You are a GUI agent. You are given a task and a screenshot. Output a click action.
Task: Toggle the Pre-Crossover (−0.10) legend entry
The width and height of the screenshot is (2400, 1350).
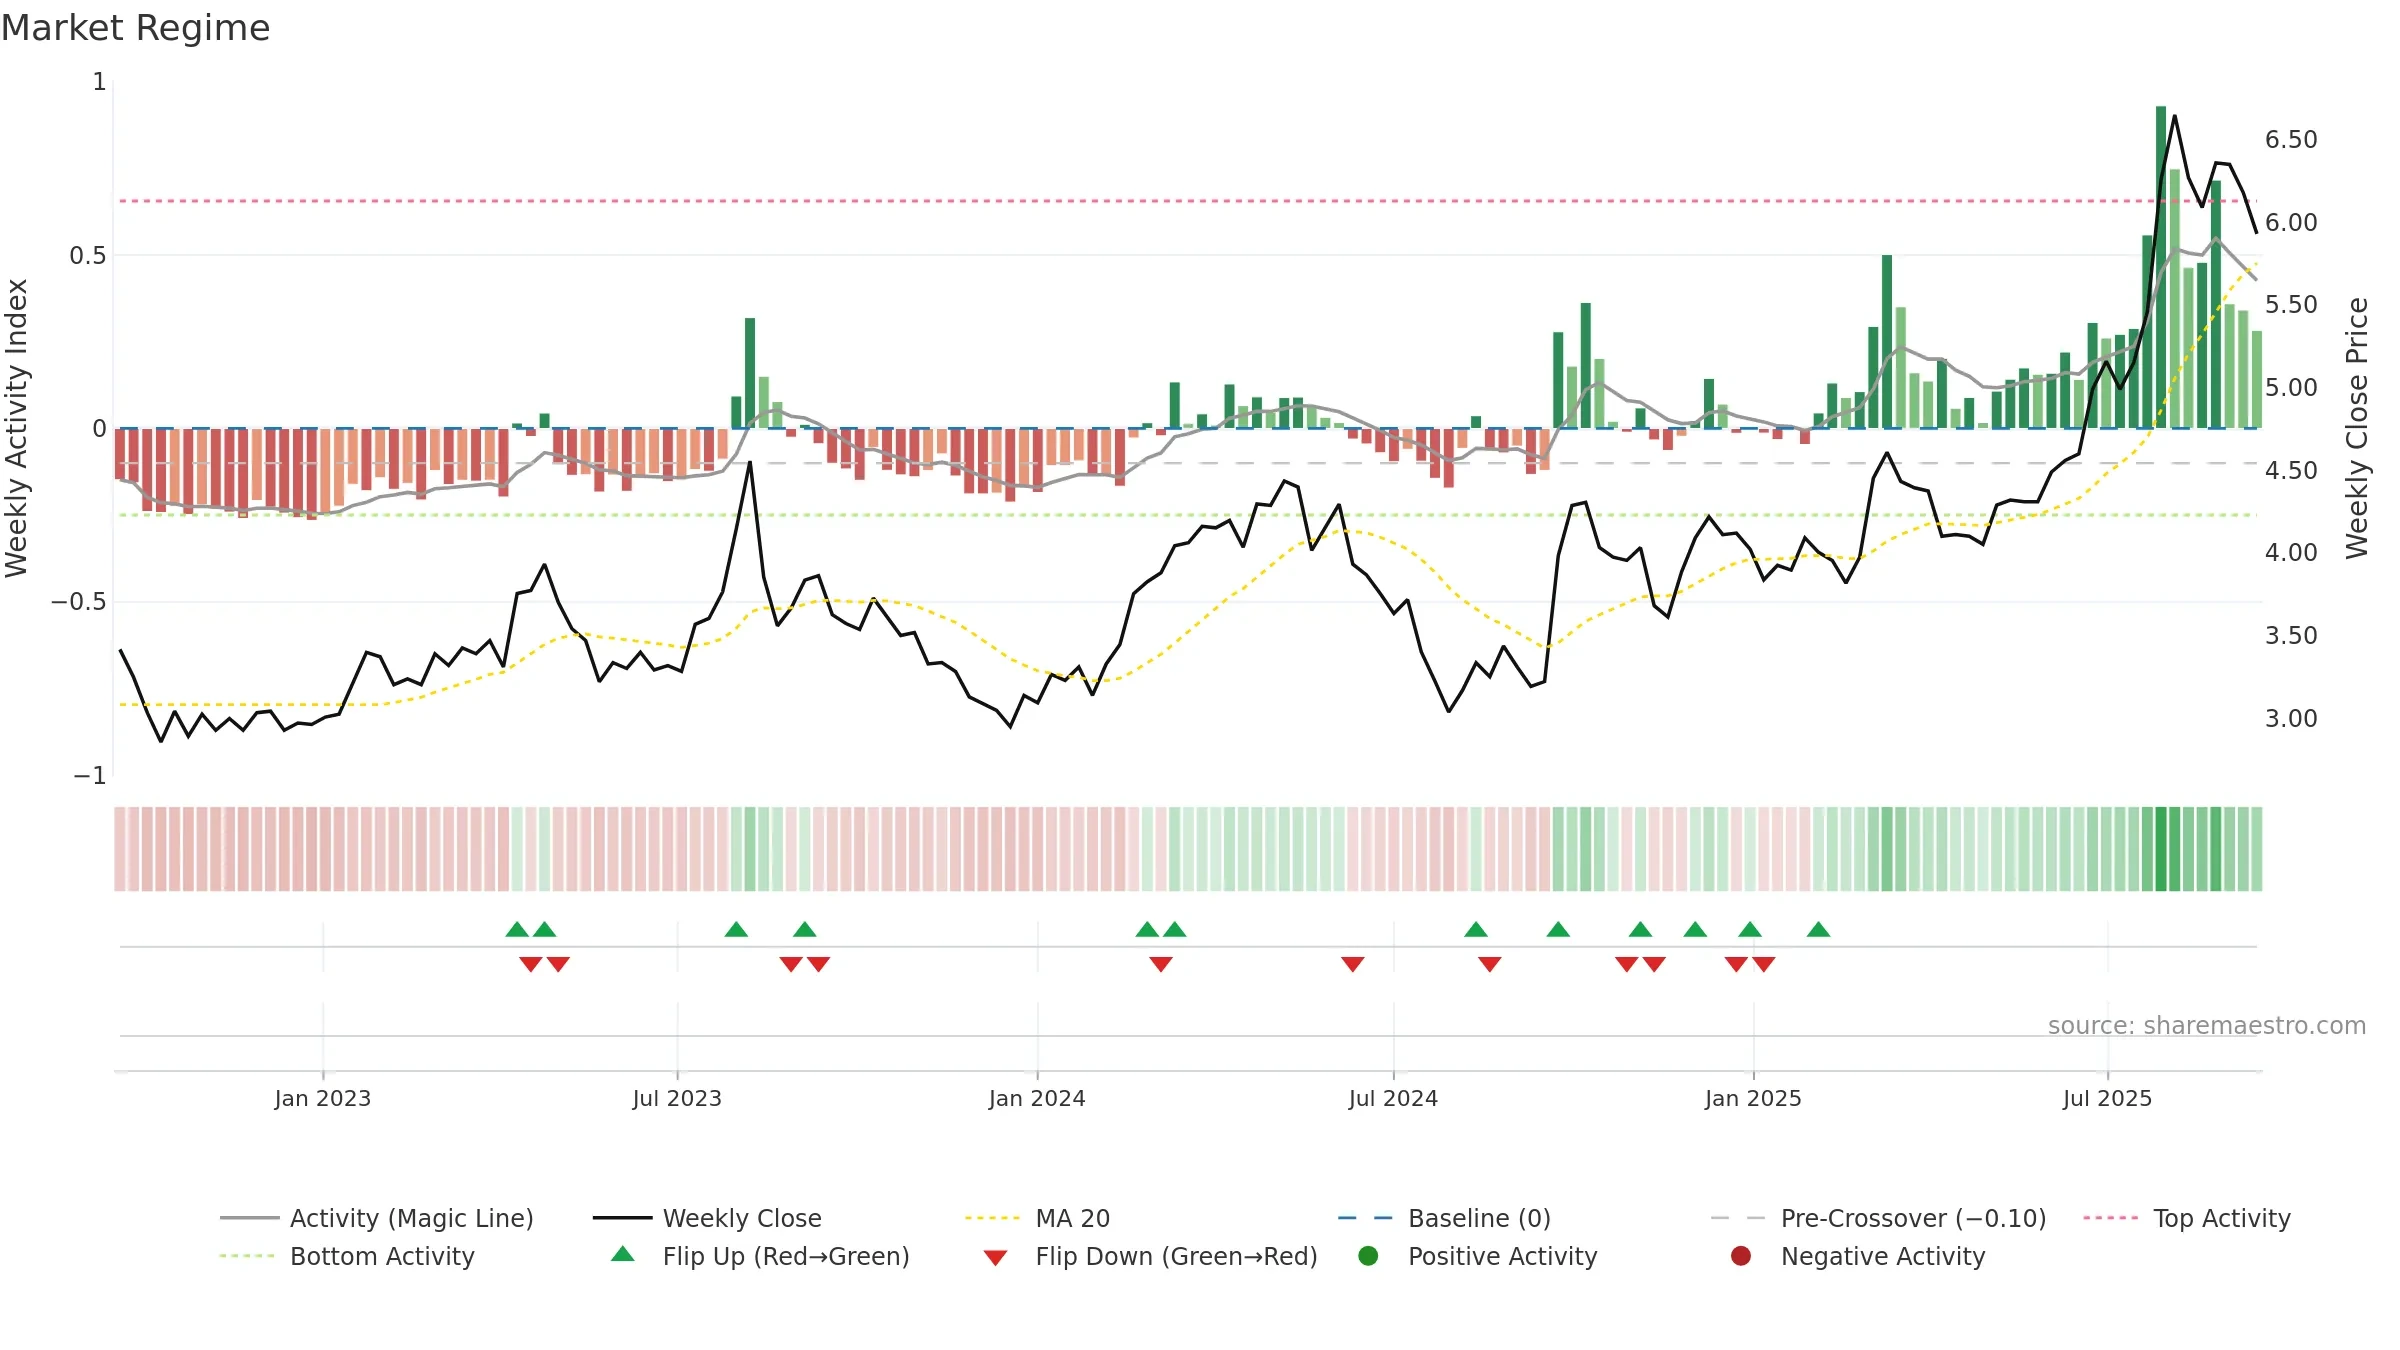[x=1878, y=1218]
